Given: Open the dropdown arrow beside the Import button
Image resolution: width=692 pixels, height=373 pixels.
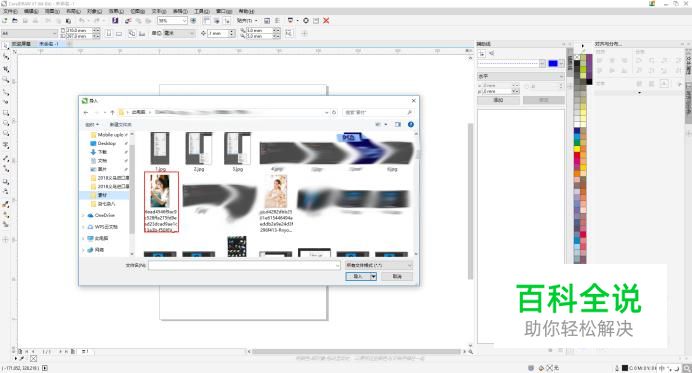Looking at the screenshot, I should 373,276.
